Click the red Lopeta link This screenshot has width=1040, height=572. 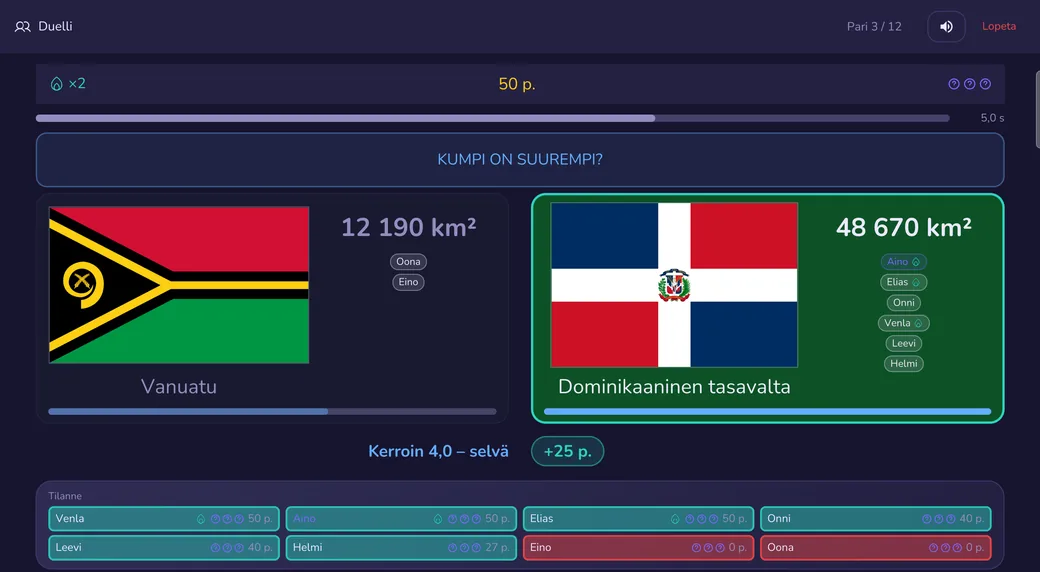[x=999, y=27]
